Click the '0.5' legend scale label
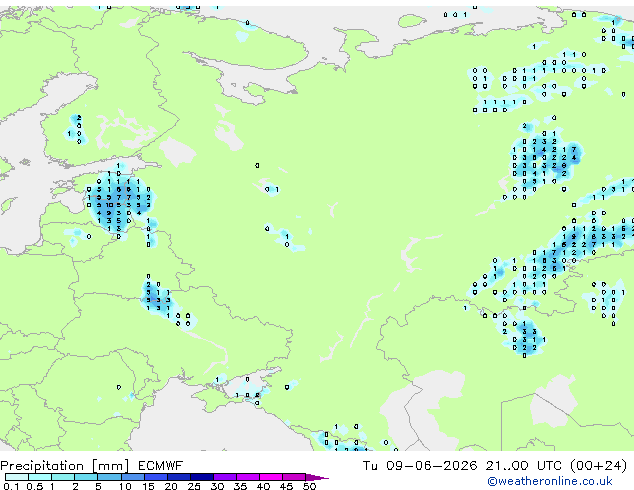Screen dimensions: 634x490 (35, 486)
